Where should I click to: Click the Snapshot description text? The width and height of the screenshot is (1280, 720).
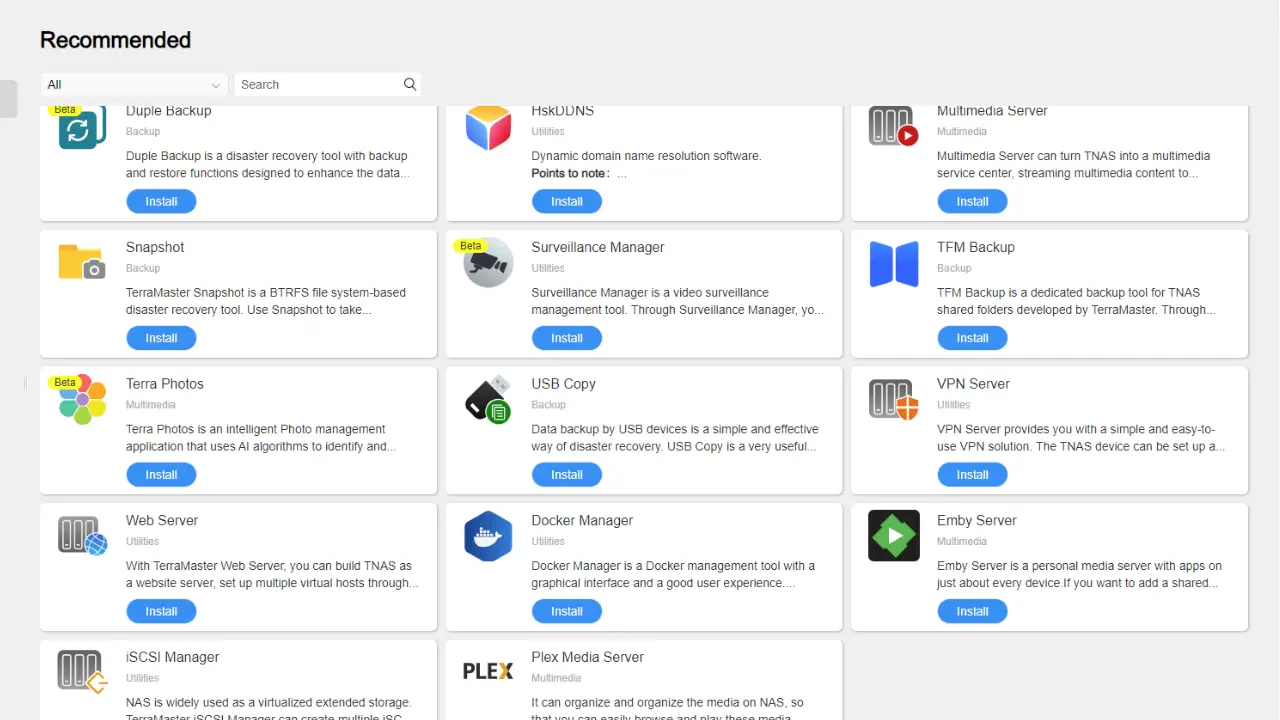[x=267, y=301]
